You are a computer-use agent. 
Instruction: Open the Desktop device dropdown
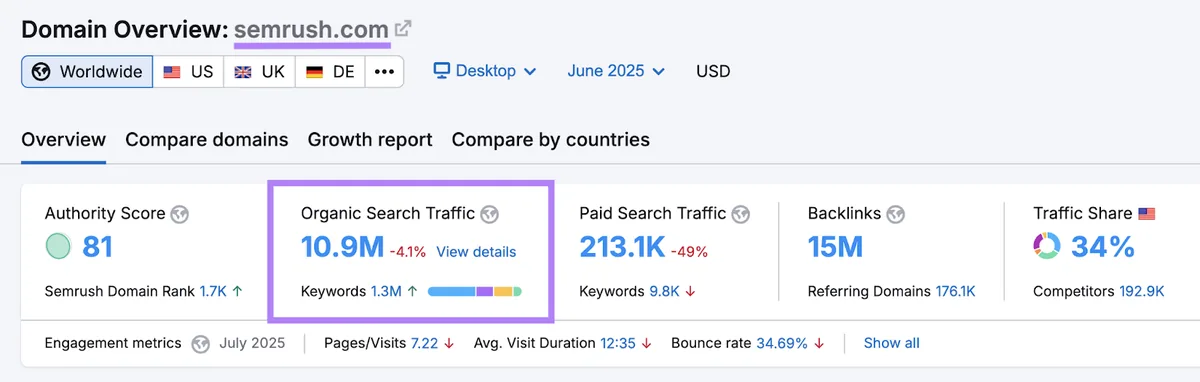[x=485, y=71]
